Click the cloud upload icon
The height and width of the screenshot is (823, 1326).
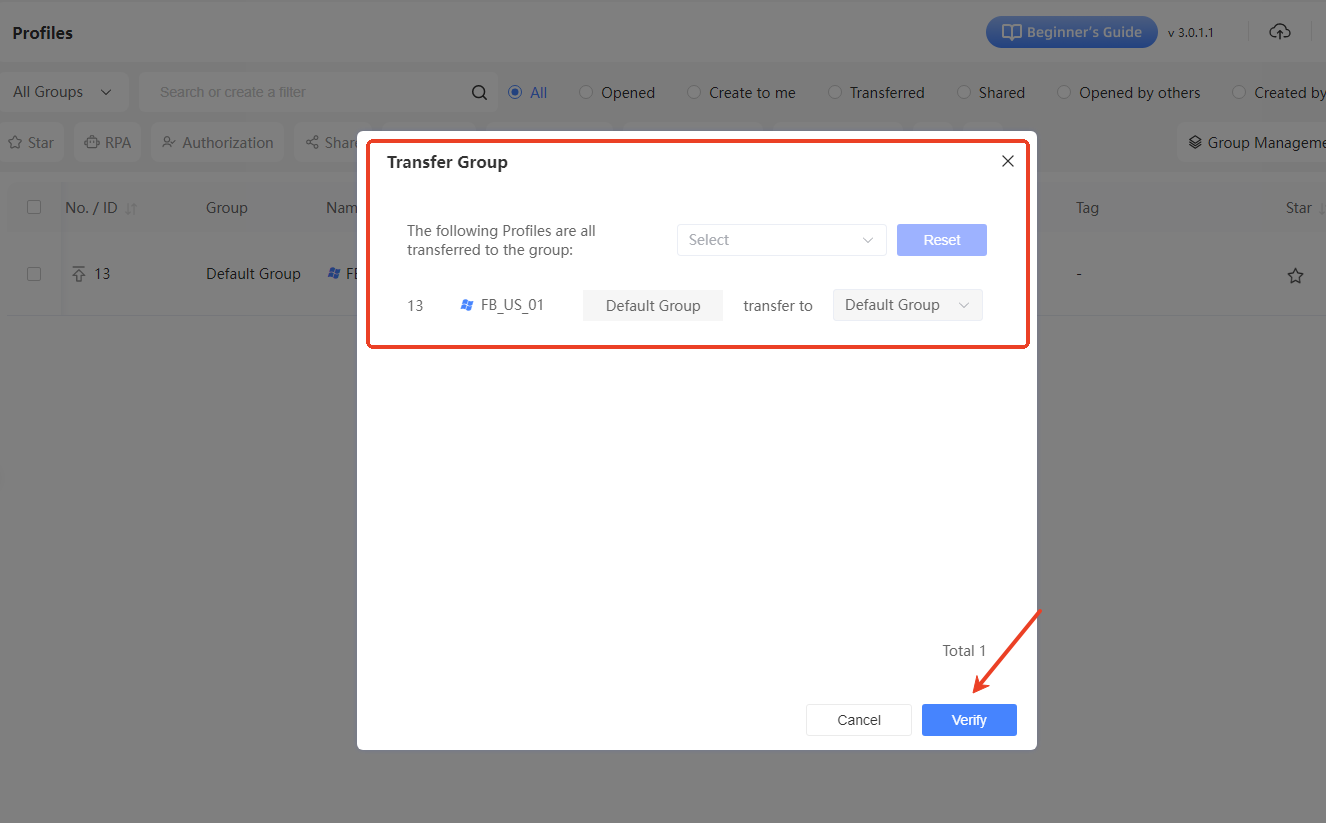(1279, 32)
